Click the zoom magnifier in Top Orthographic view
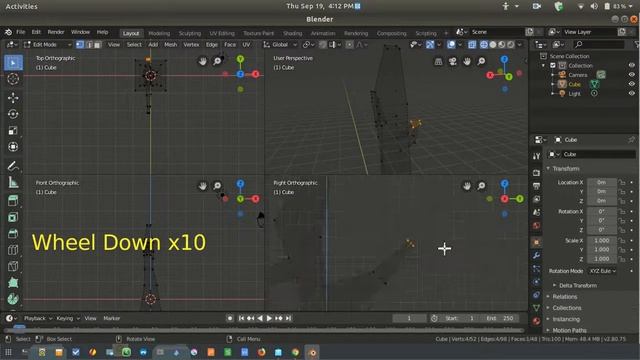This screenshot has height=360, width=640. [218, 61]
